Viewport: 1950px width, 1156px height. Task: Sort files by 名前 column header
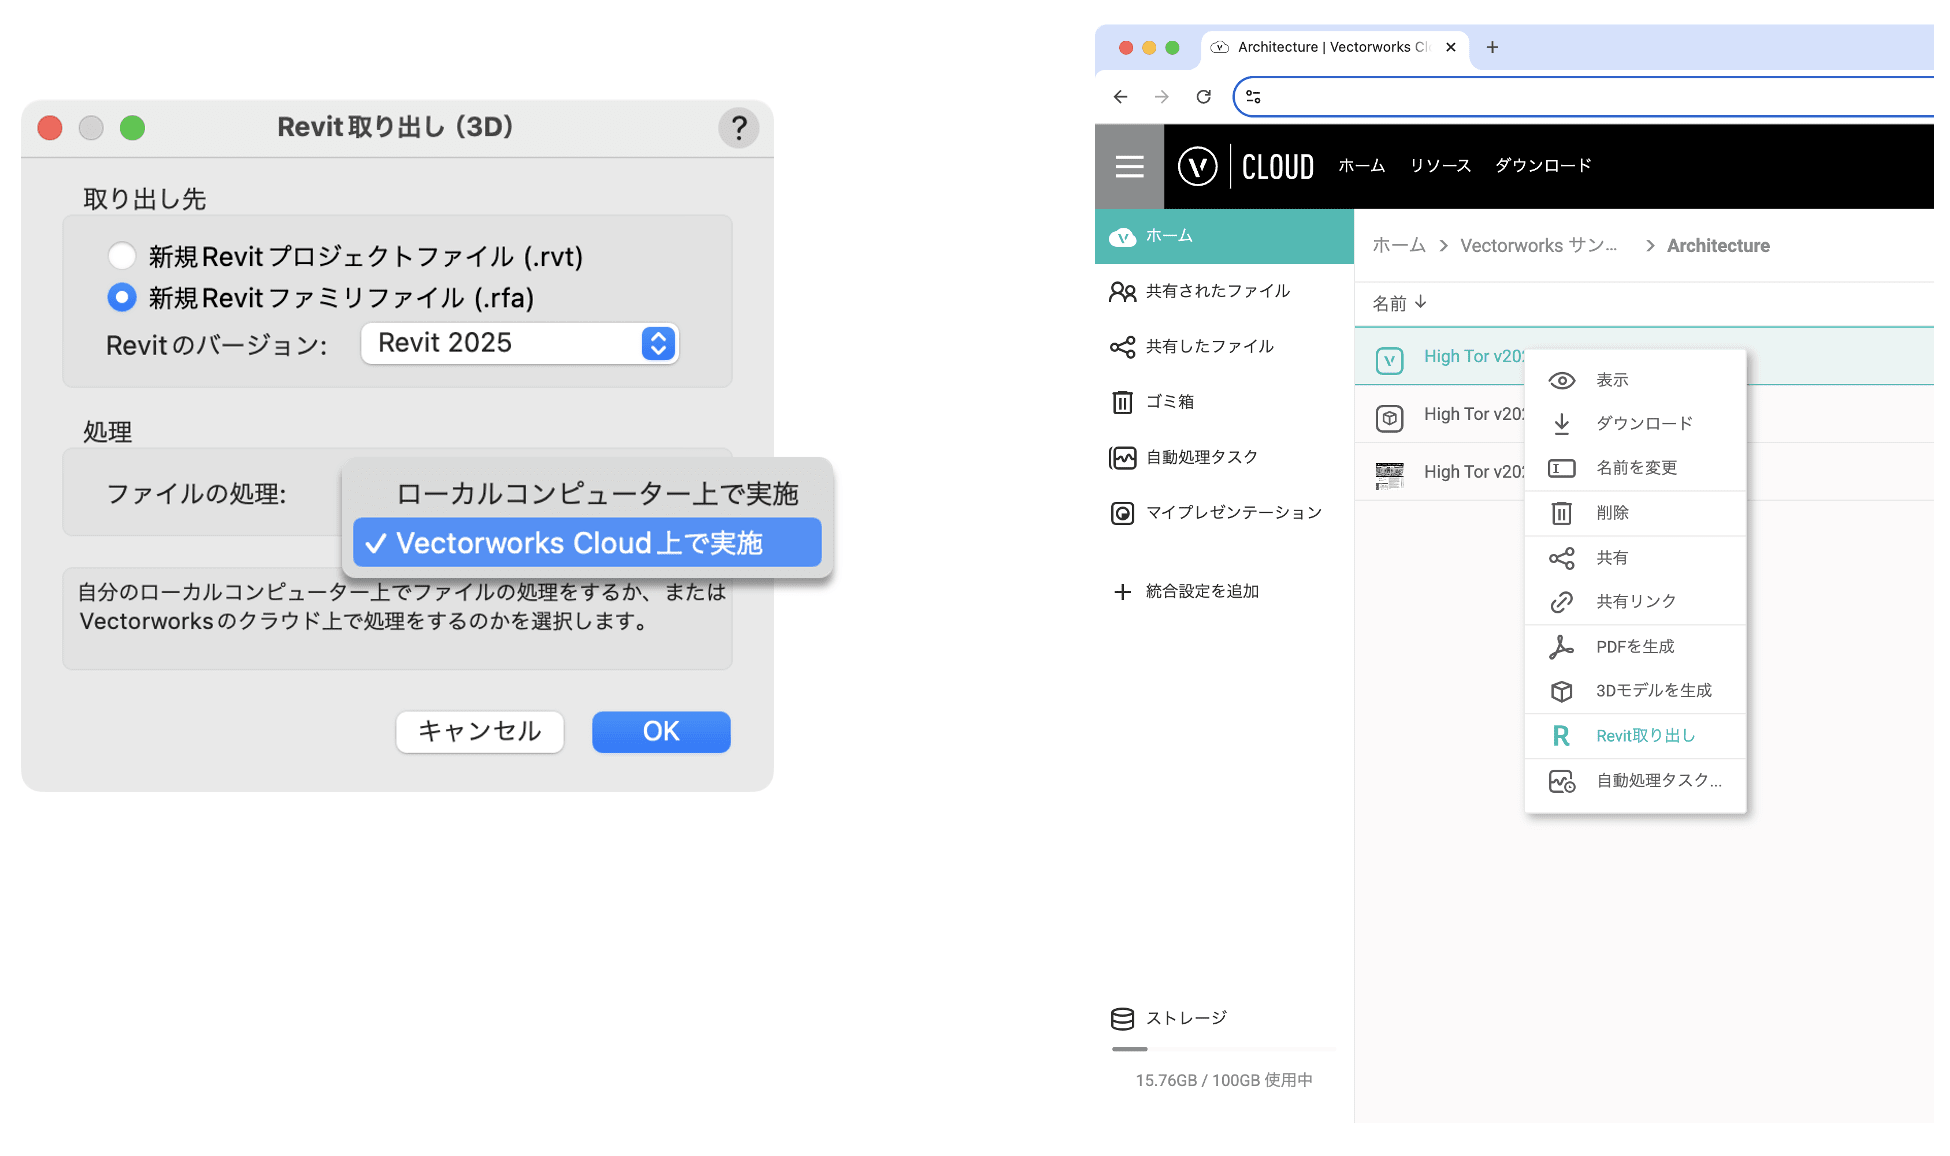[1399, 303]
